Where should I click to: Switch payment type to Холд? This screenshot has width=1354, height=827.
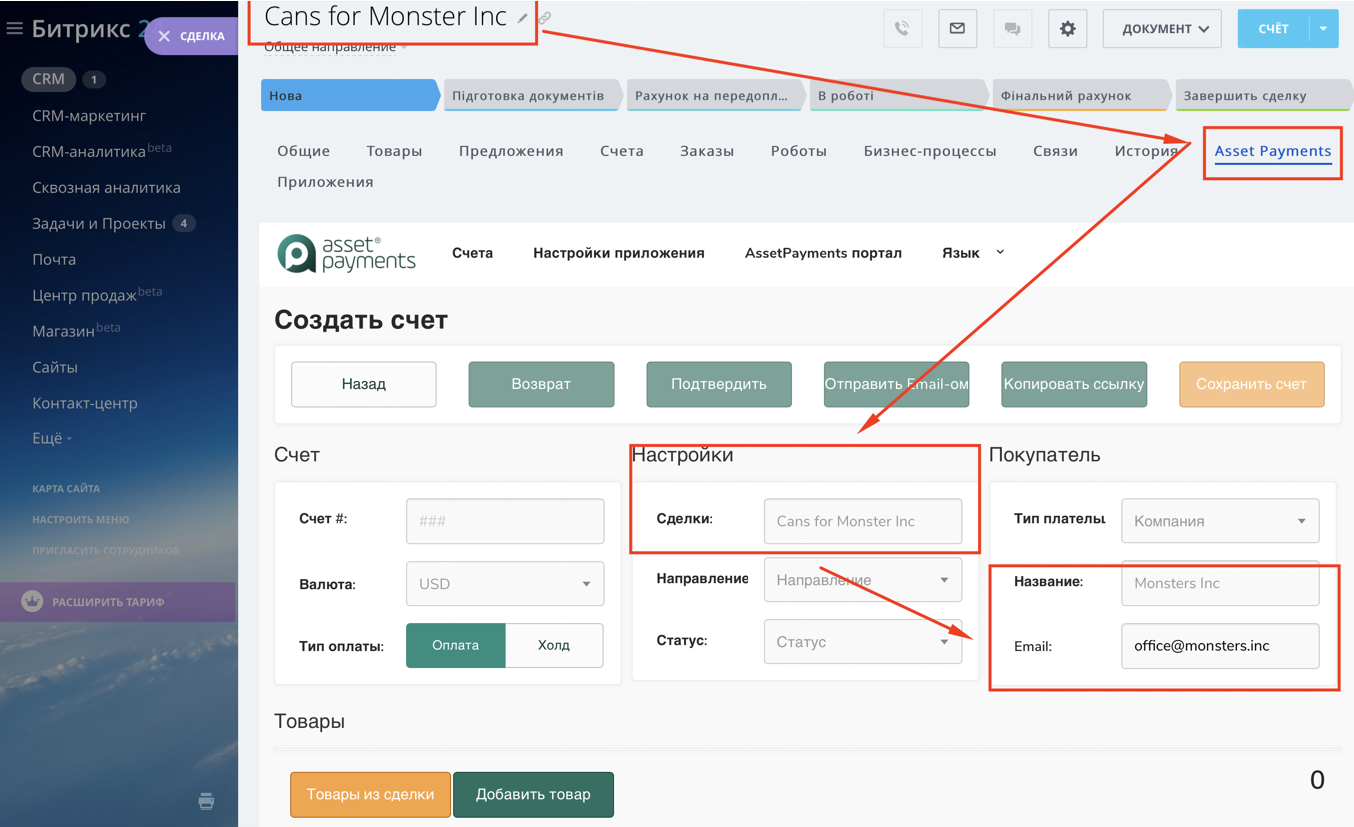[554, 645]
